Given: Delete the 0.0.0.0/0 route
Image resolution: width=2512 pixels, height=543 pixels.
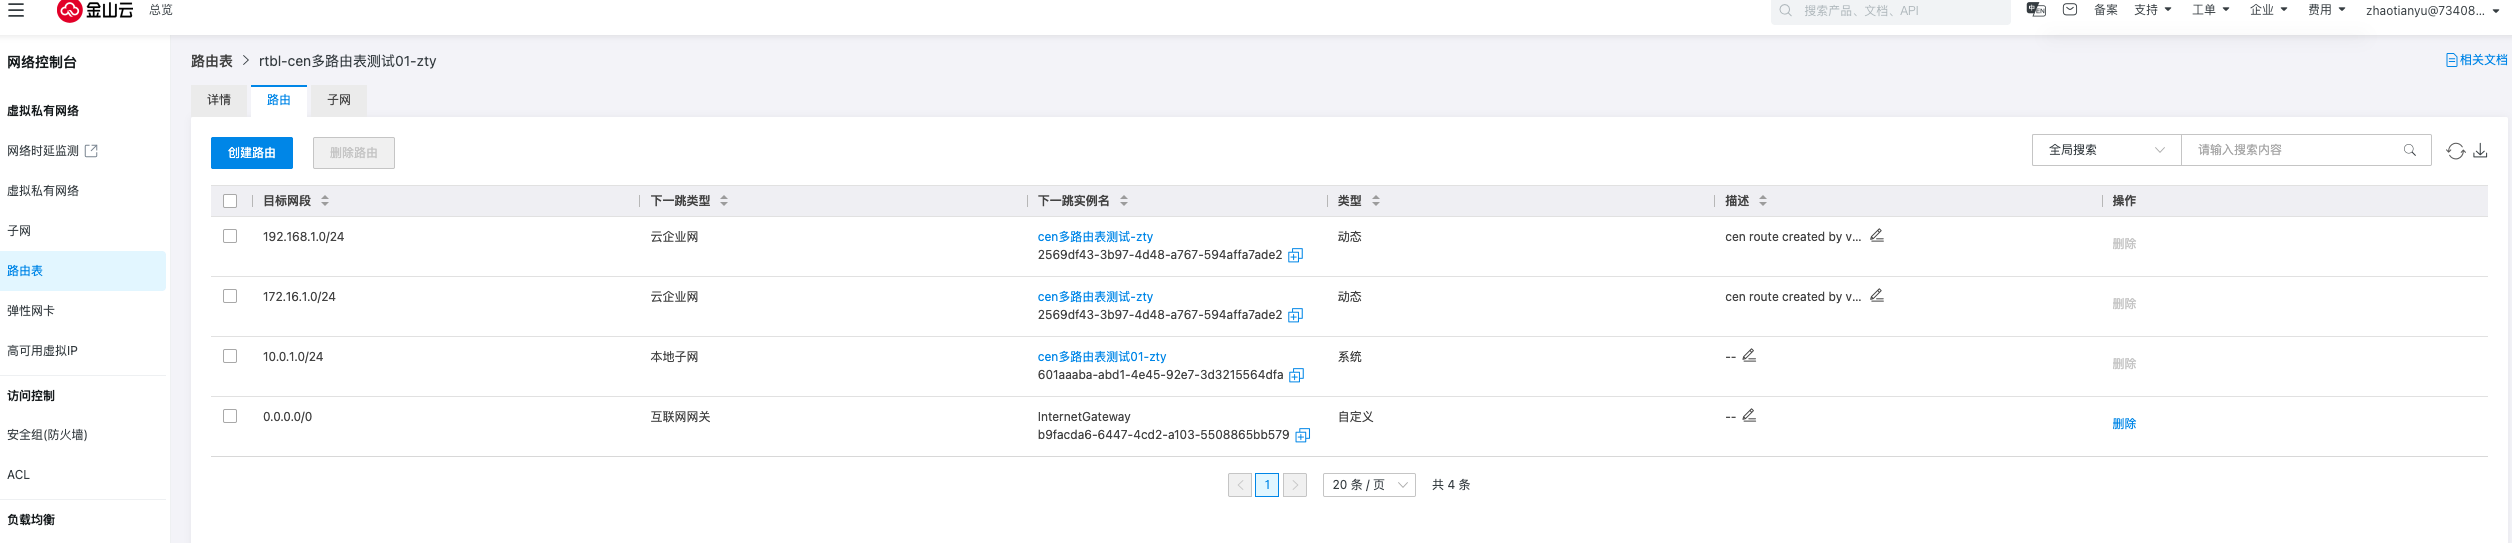Looking at the screenshot, I should point(2124,424).
